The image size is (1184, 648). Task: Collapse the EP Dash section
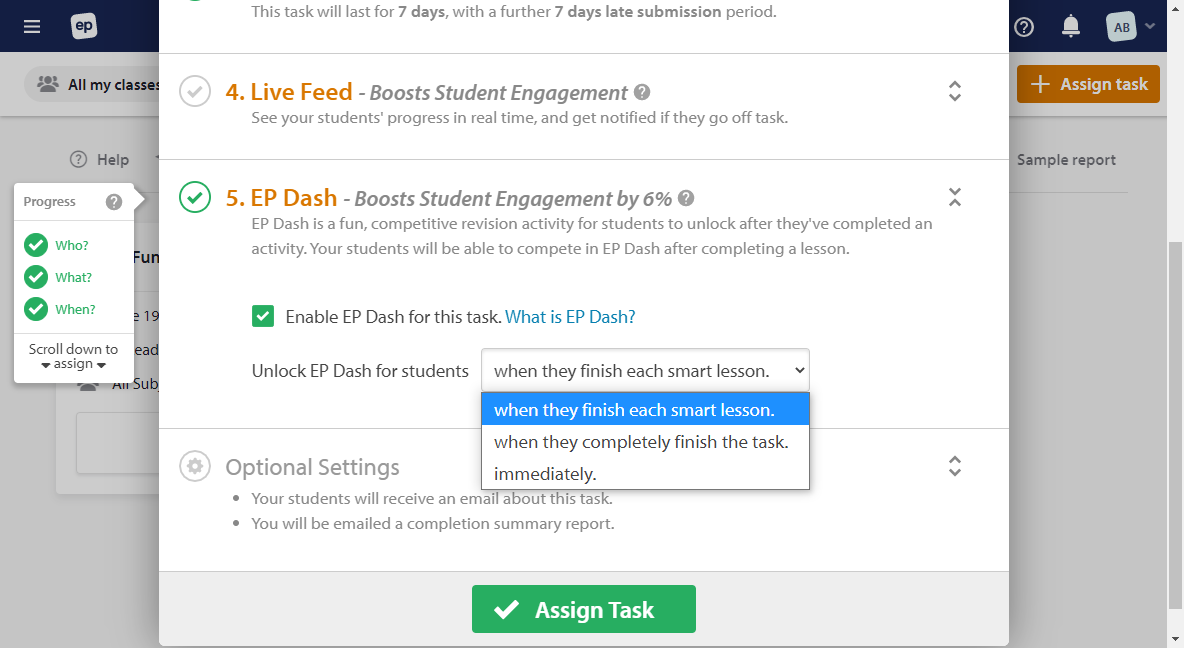(955, 197)
